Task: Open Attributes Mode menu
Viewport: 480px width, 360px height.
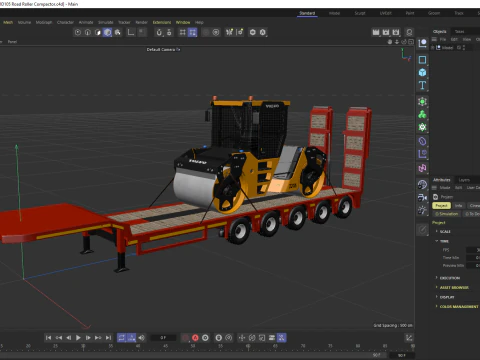Action: 445,188
